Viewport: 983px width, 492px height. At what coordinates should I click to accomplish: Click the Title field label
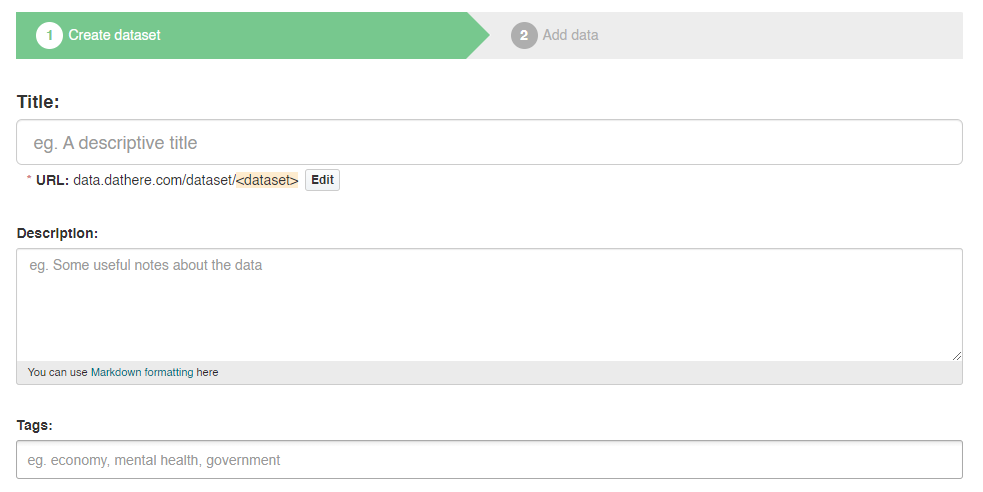point(38,102)
